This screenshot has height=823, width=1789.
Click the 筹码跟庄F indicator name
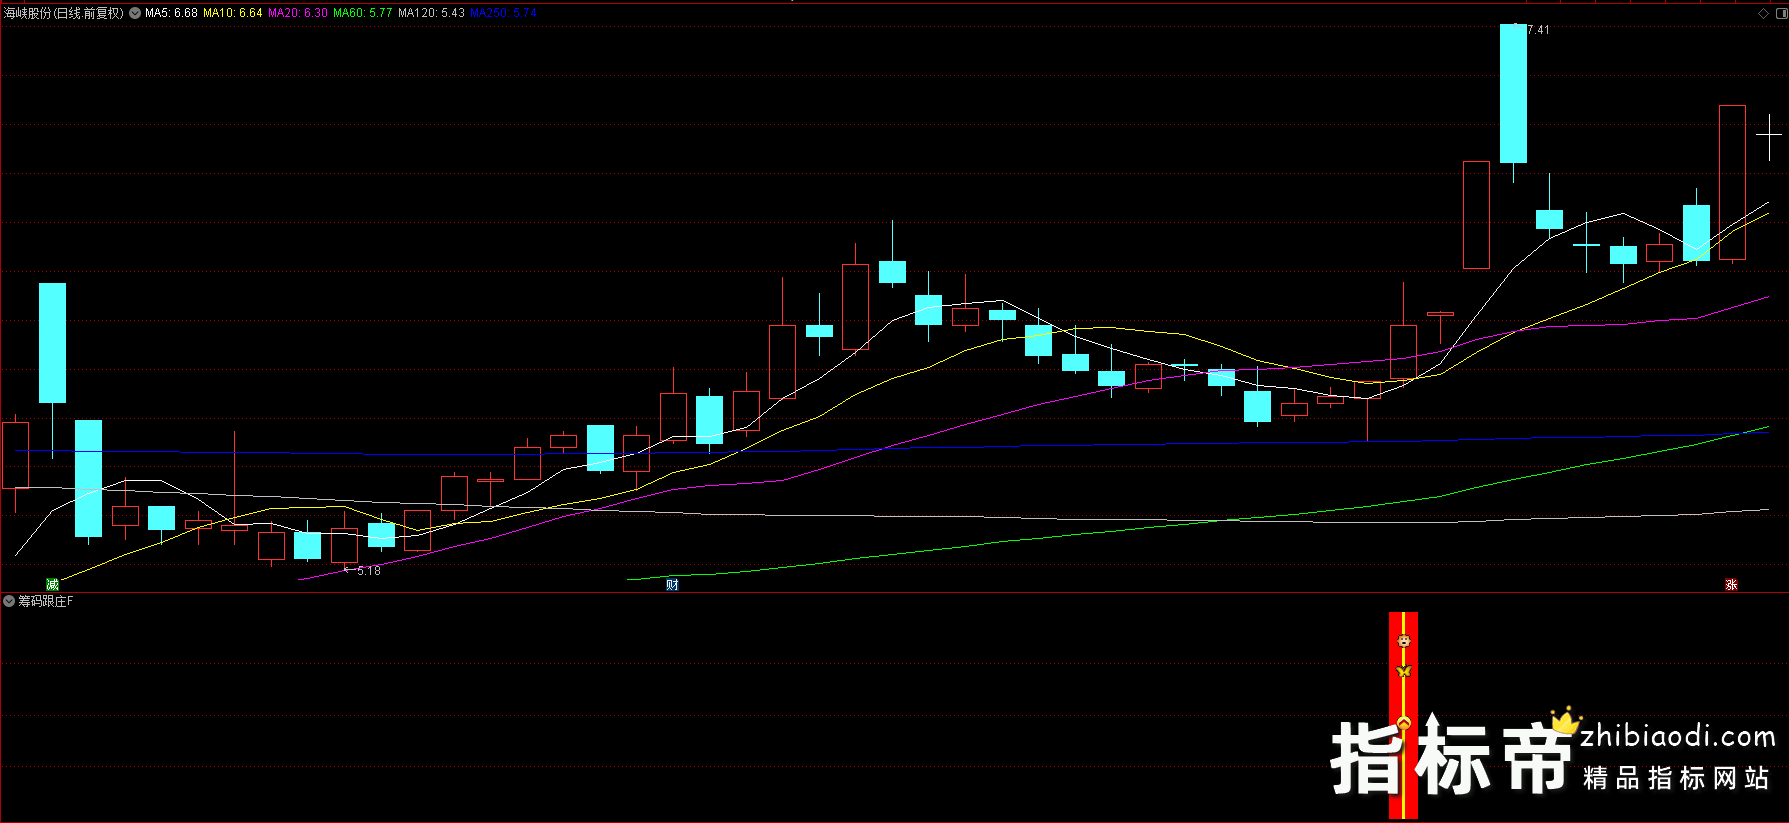(x=45, y=601)
